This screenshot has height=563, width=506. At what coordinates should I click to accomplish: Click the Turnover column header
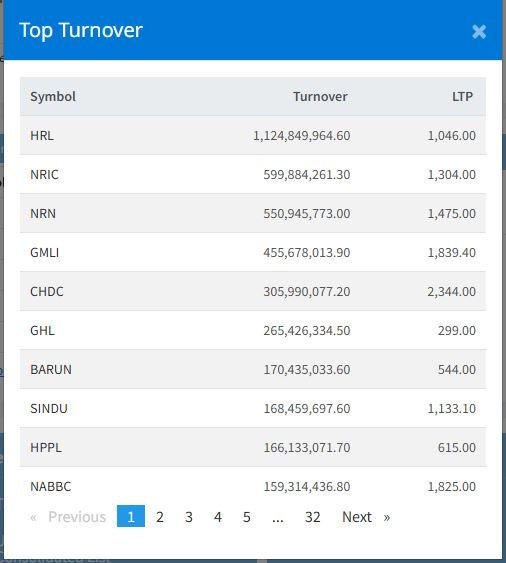(x=320, y=97)
